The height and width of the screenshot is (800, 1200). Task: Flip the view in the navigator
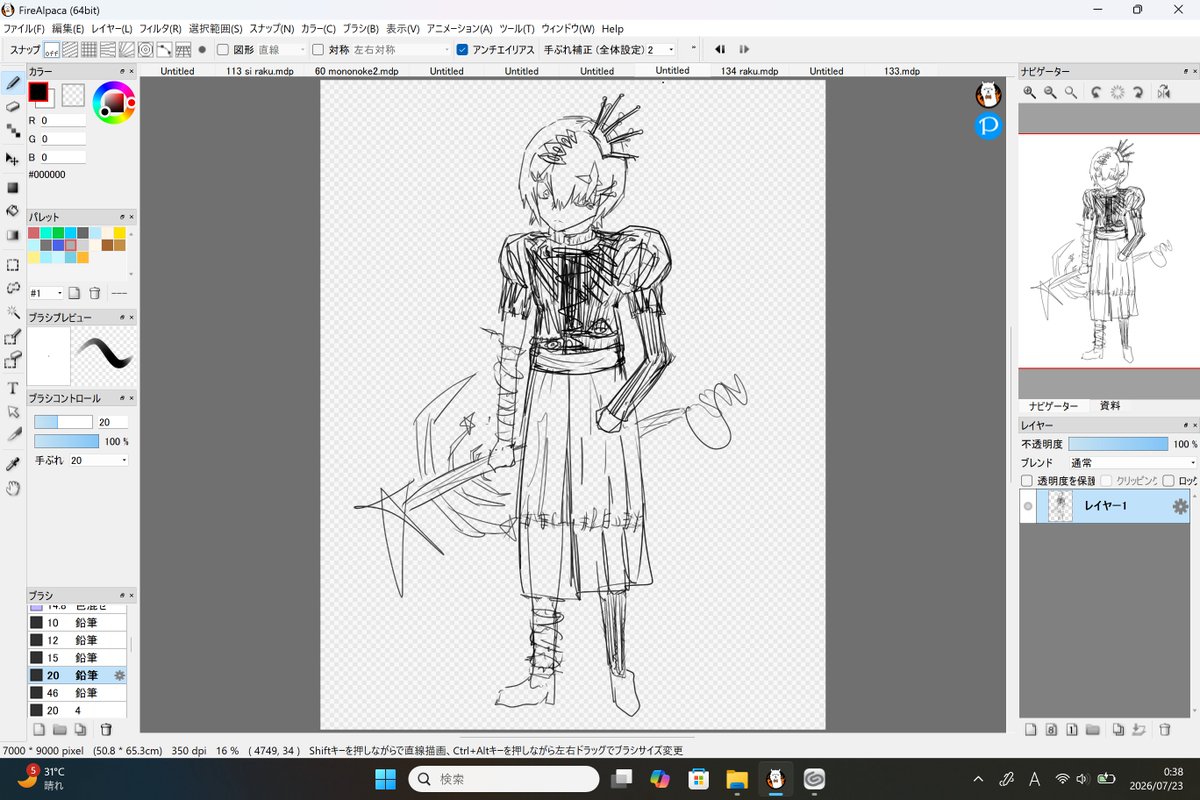[1164, 92]
